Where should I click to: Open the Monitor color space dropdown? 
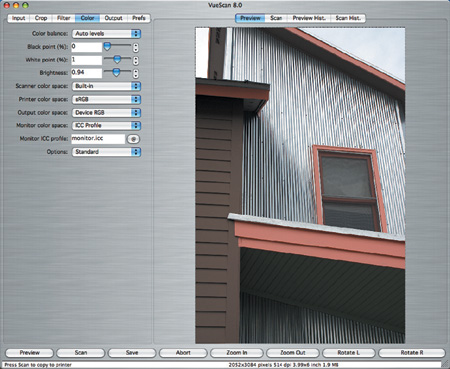[106, 125]
